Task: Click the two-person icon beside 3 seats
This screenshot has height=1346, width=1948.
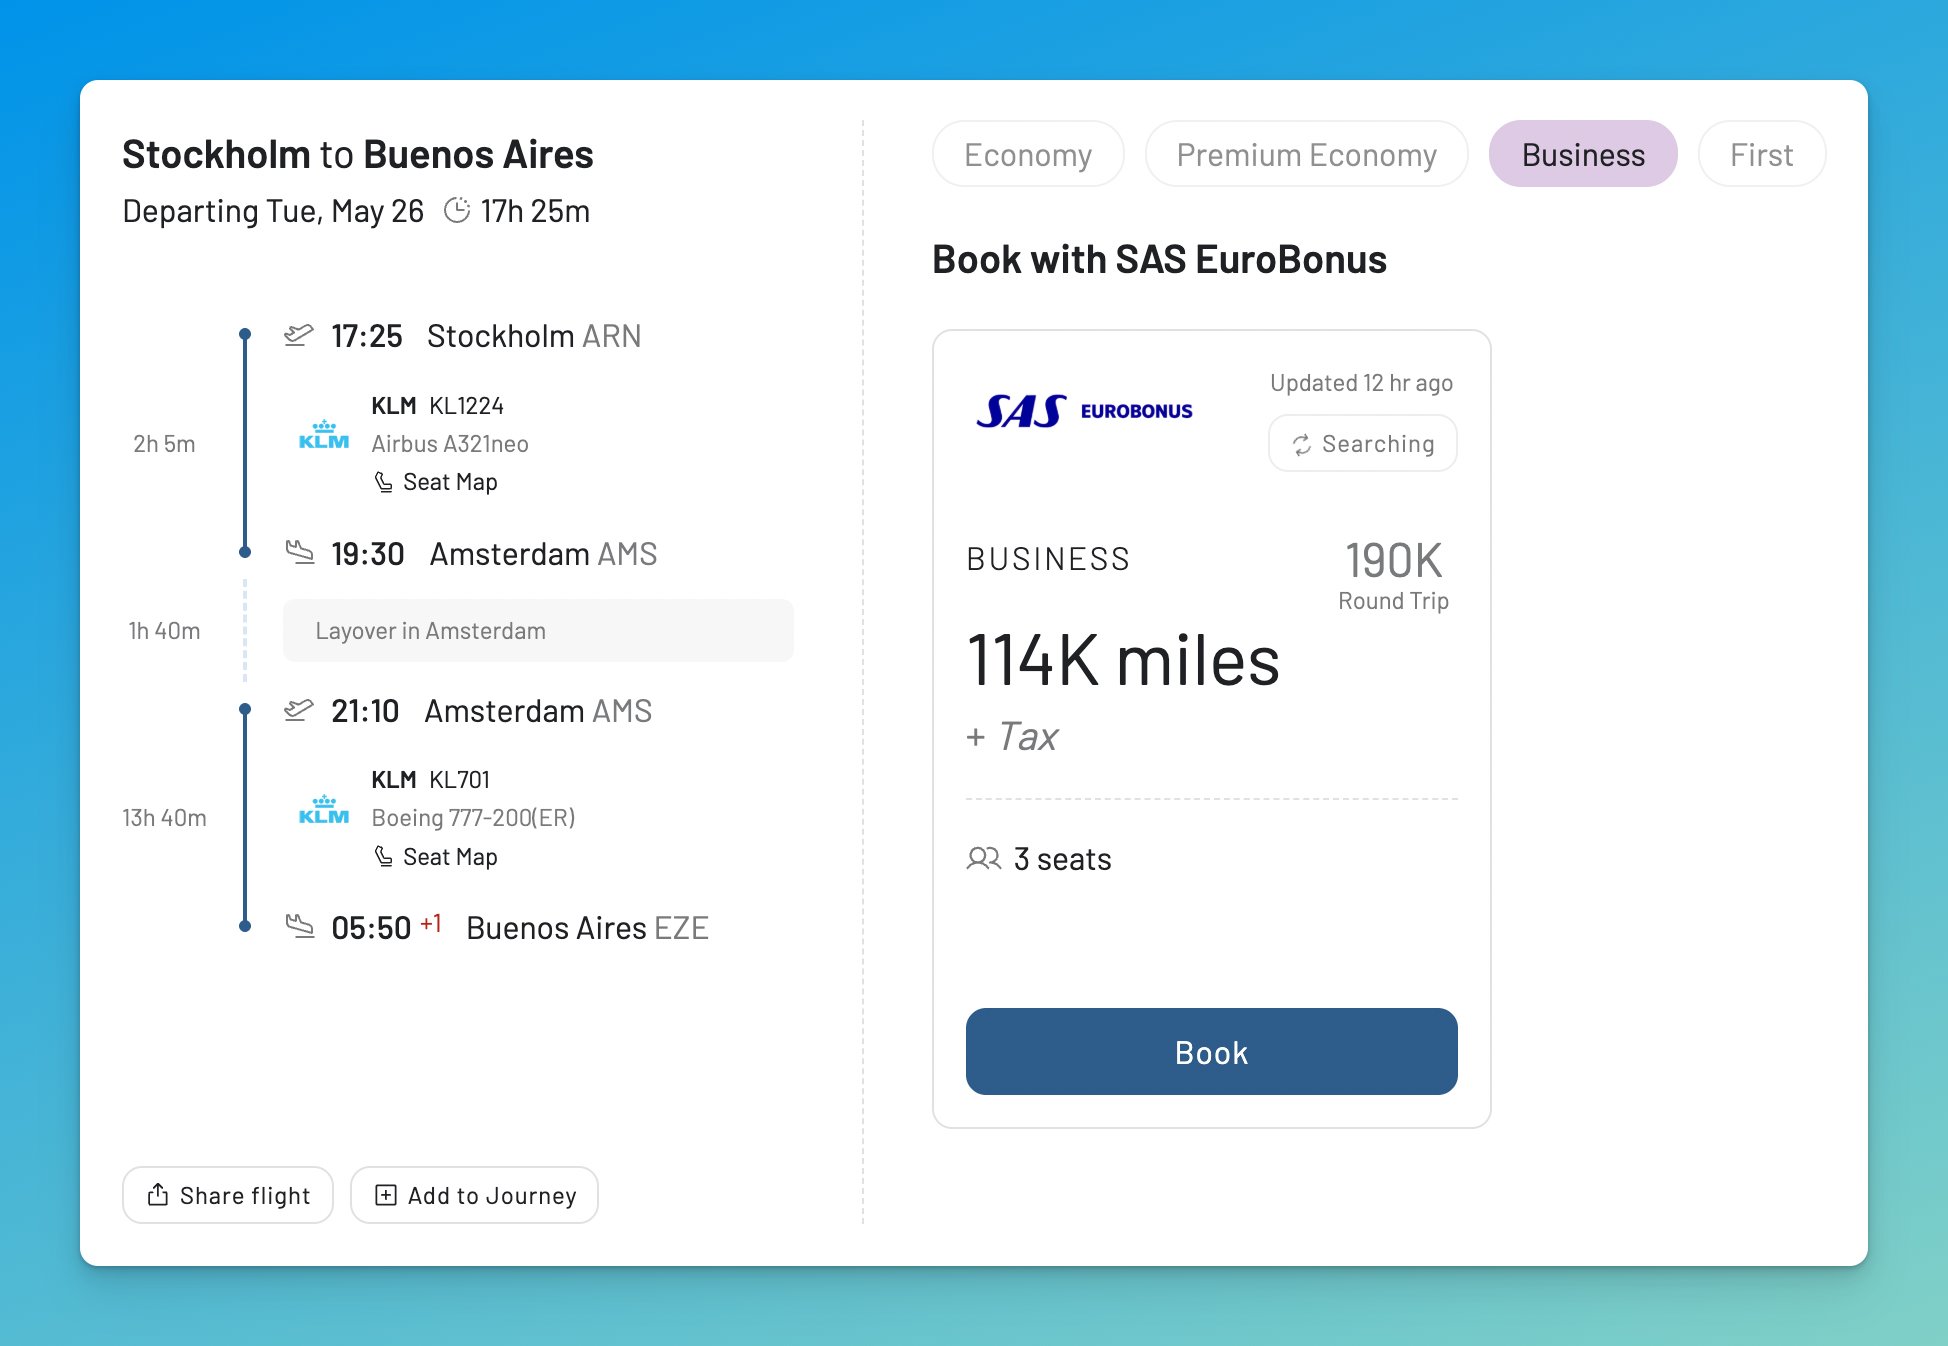Action: pyautogui.click(x=984, y=858)
